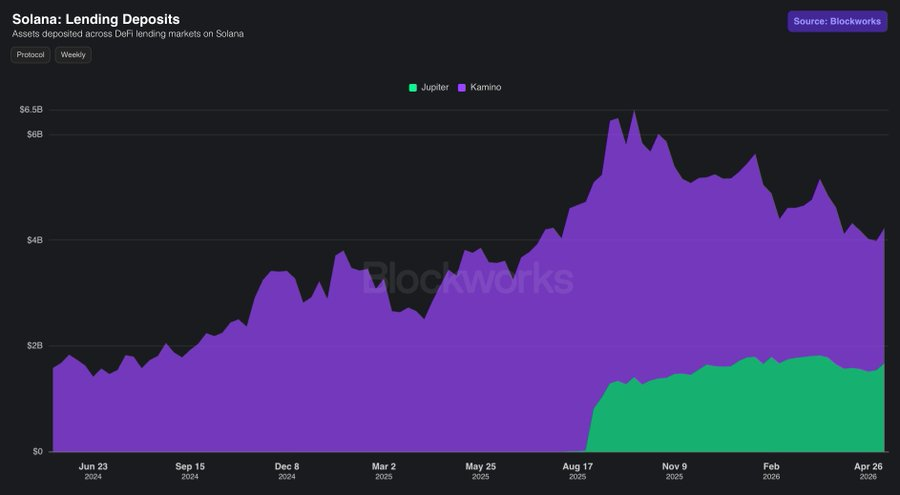
Task: Click the Sep 15 2024 axis label
Action: tap(190, 471)
